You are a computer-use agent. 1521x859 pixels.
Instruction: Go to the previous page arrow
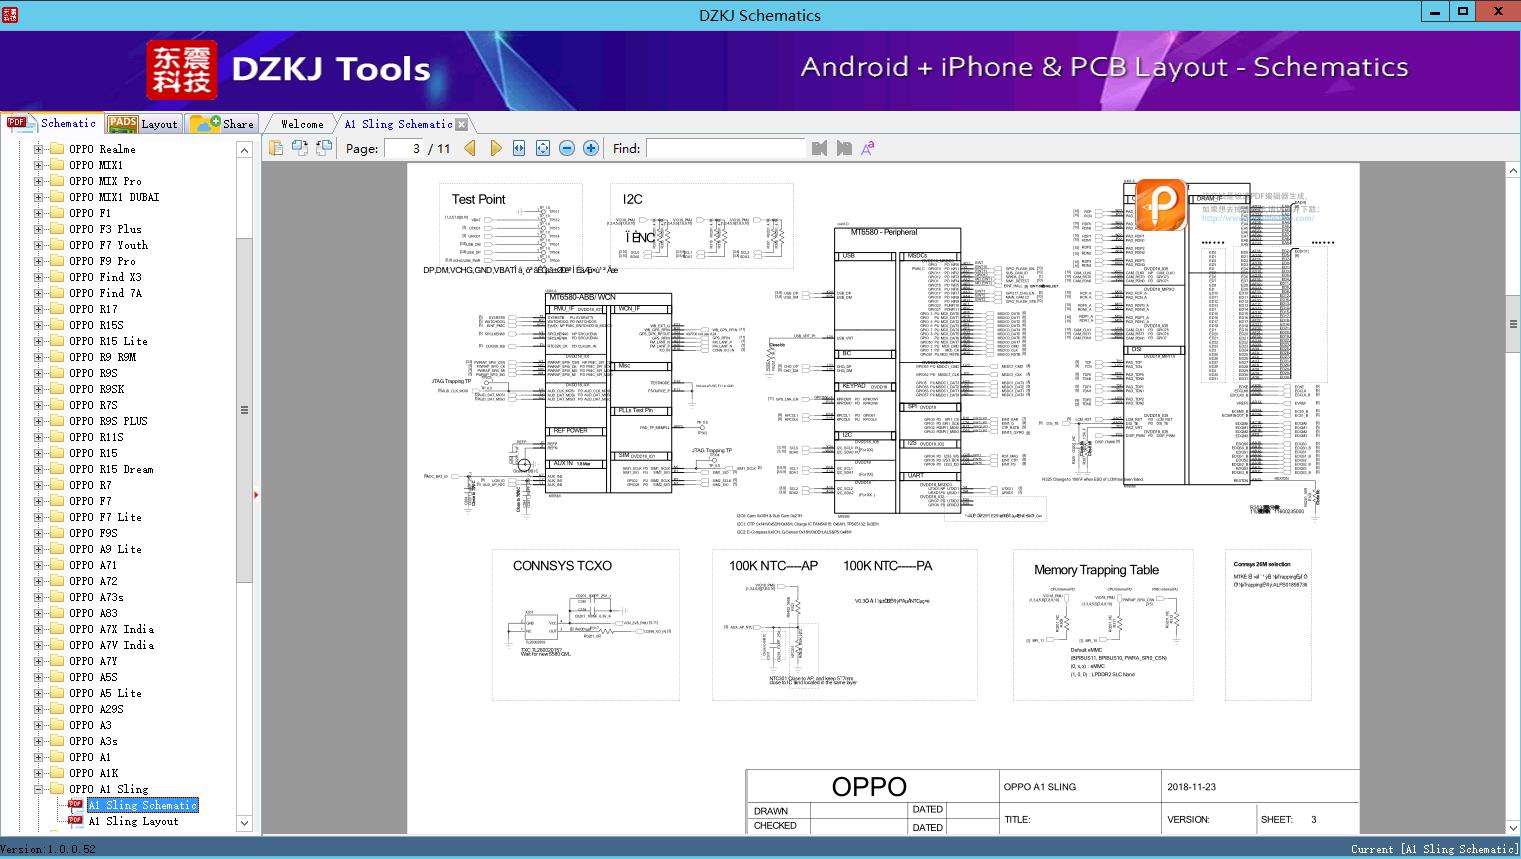point(470,148)
